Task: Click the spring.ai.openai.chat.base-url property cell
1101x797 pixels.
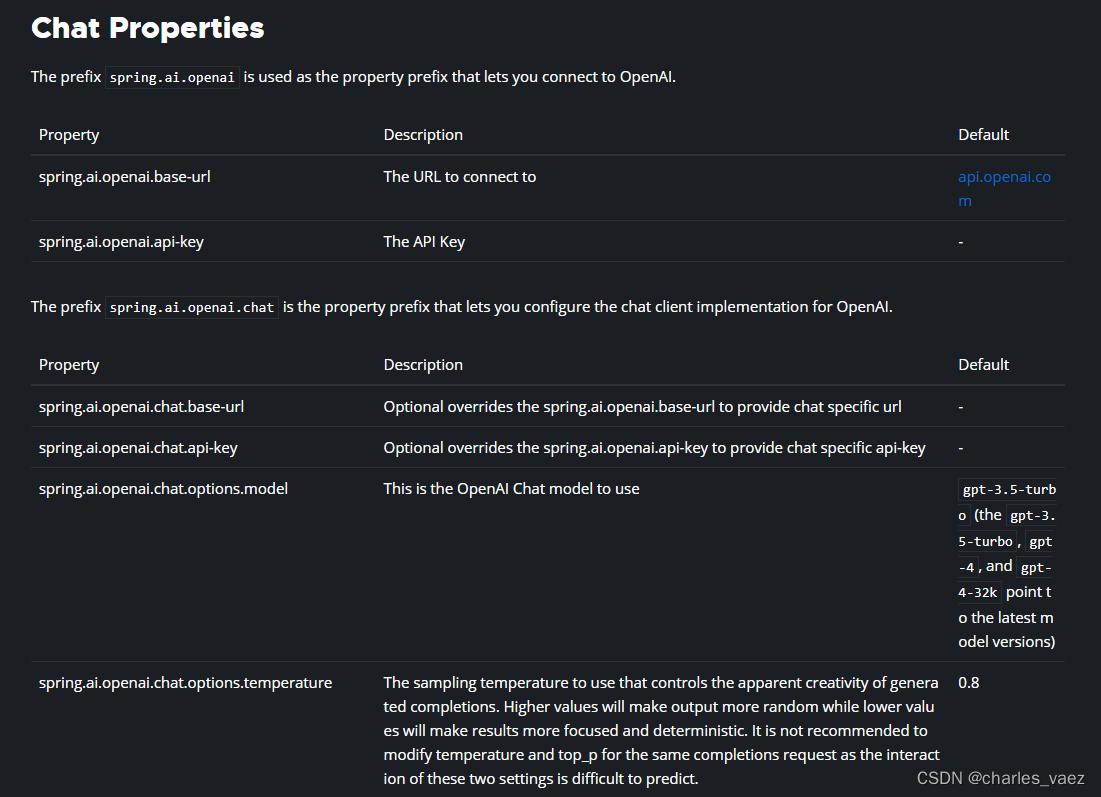Action: coord(141,407)
